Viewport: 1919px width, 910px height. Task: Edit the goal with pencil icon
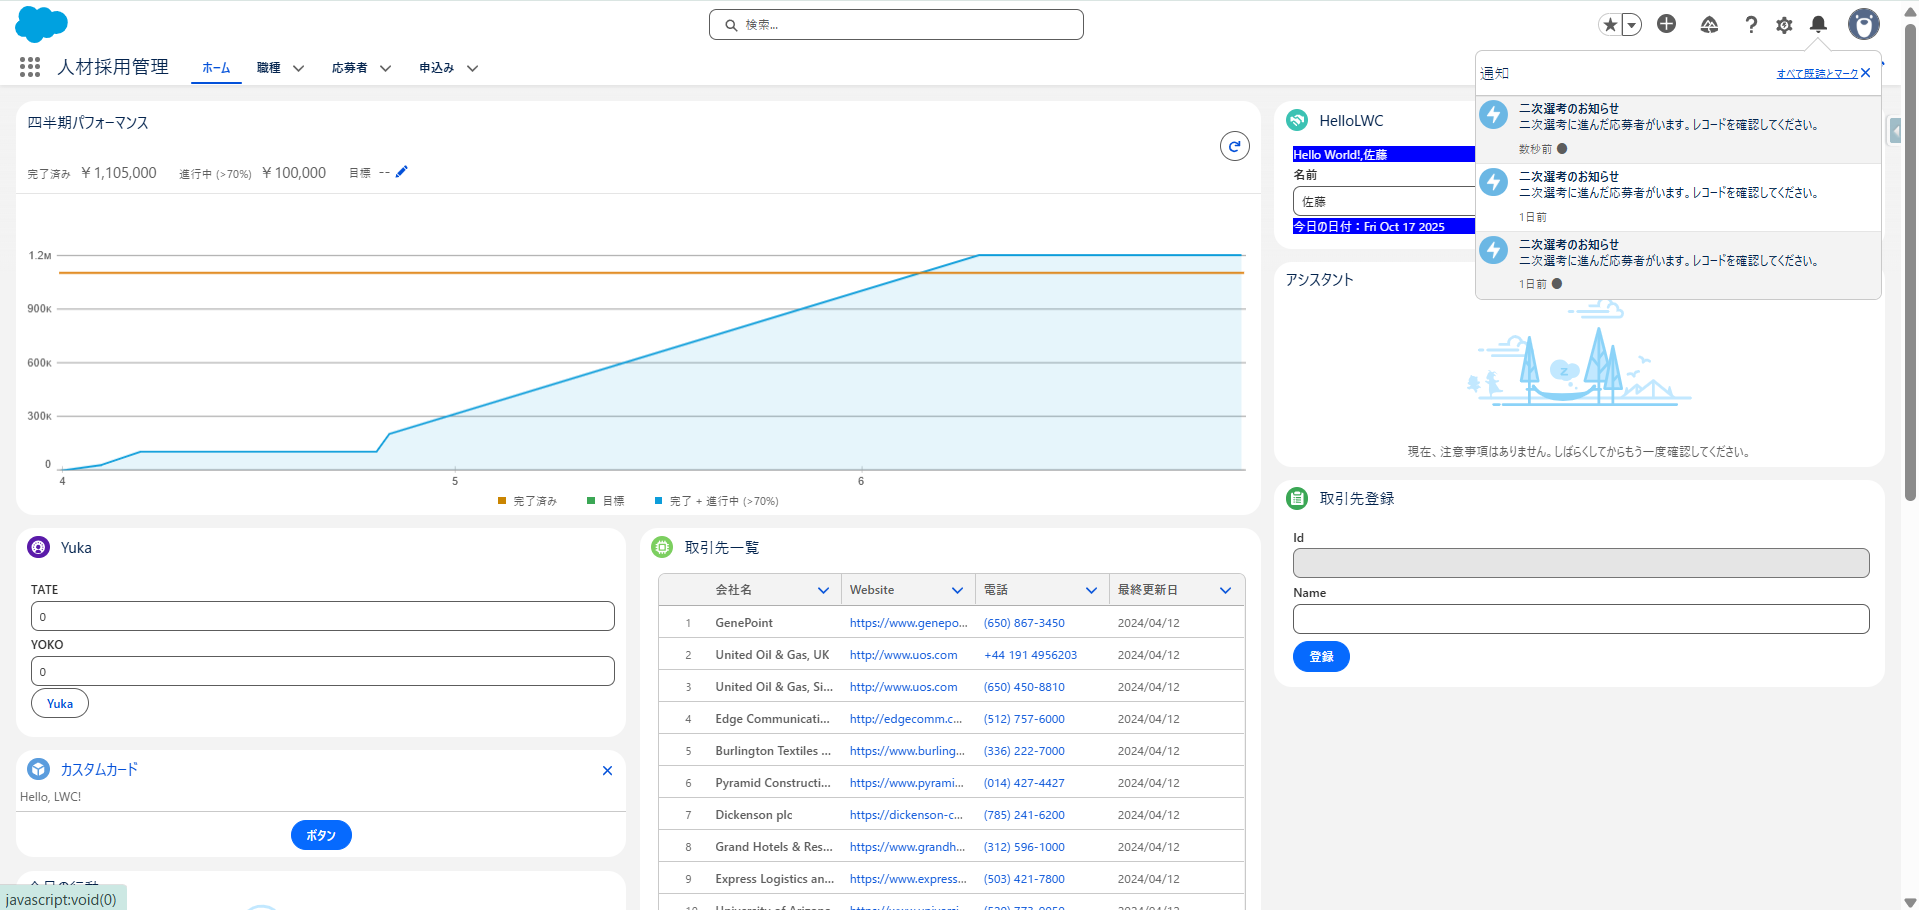tap(402, 172)
